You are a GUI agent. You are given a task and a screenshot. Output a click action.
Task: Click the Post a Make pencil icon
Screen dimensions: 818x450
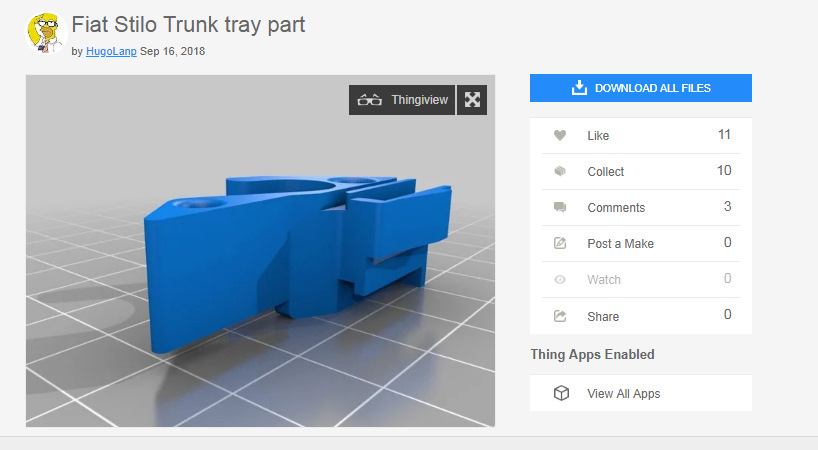(560, 243)
